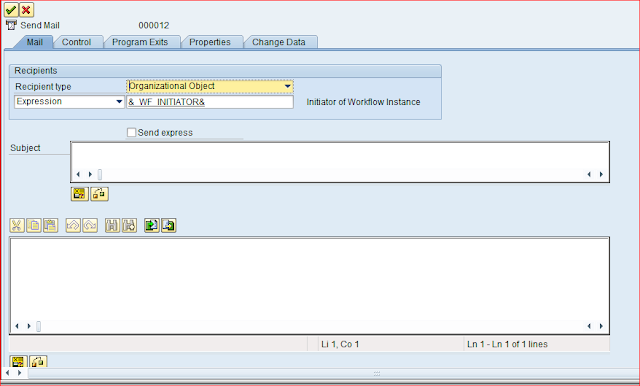Subject field scroll-right arrow at the left end
Screen dimensions: 640x386
pyautogui.click(x=90, y=175)
